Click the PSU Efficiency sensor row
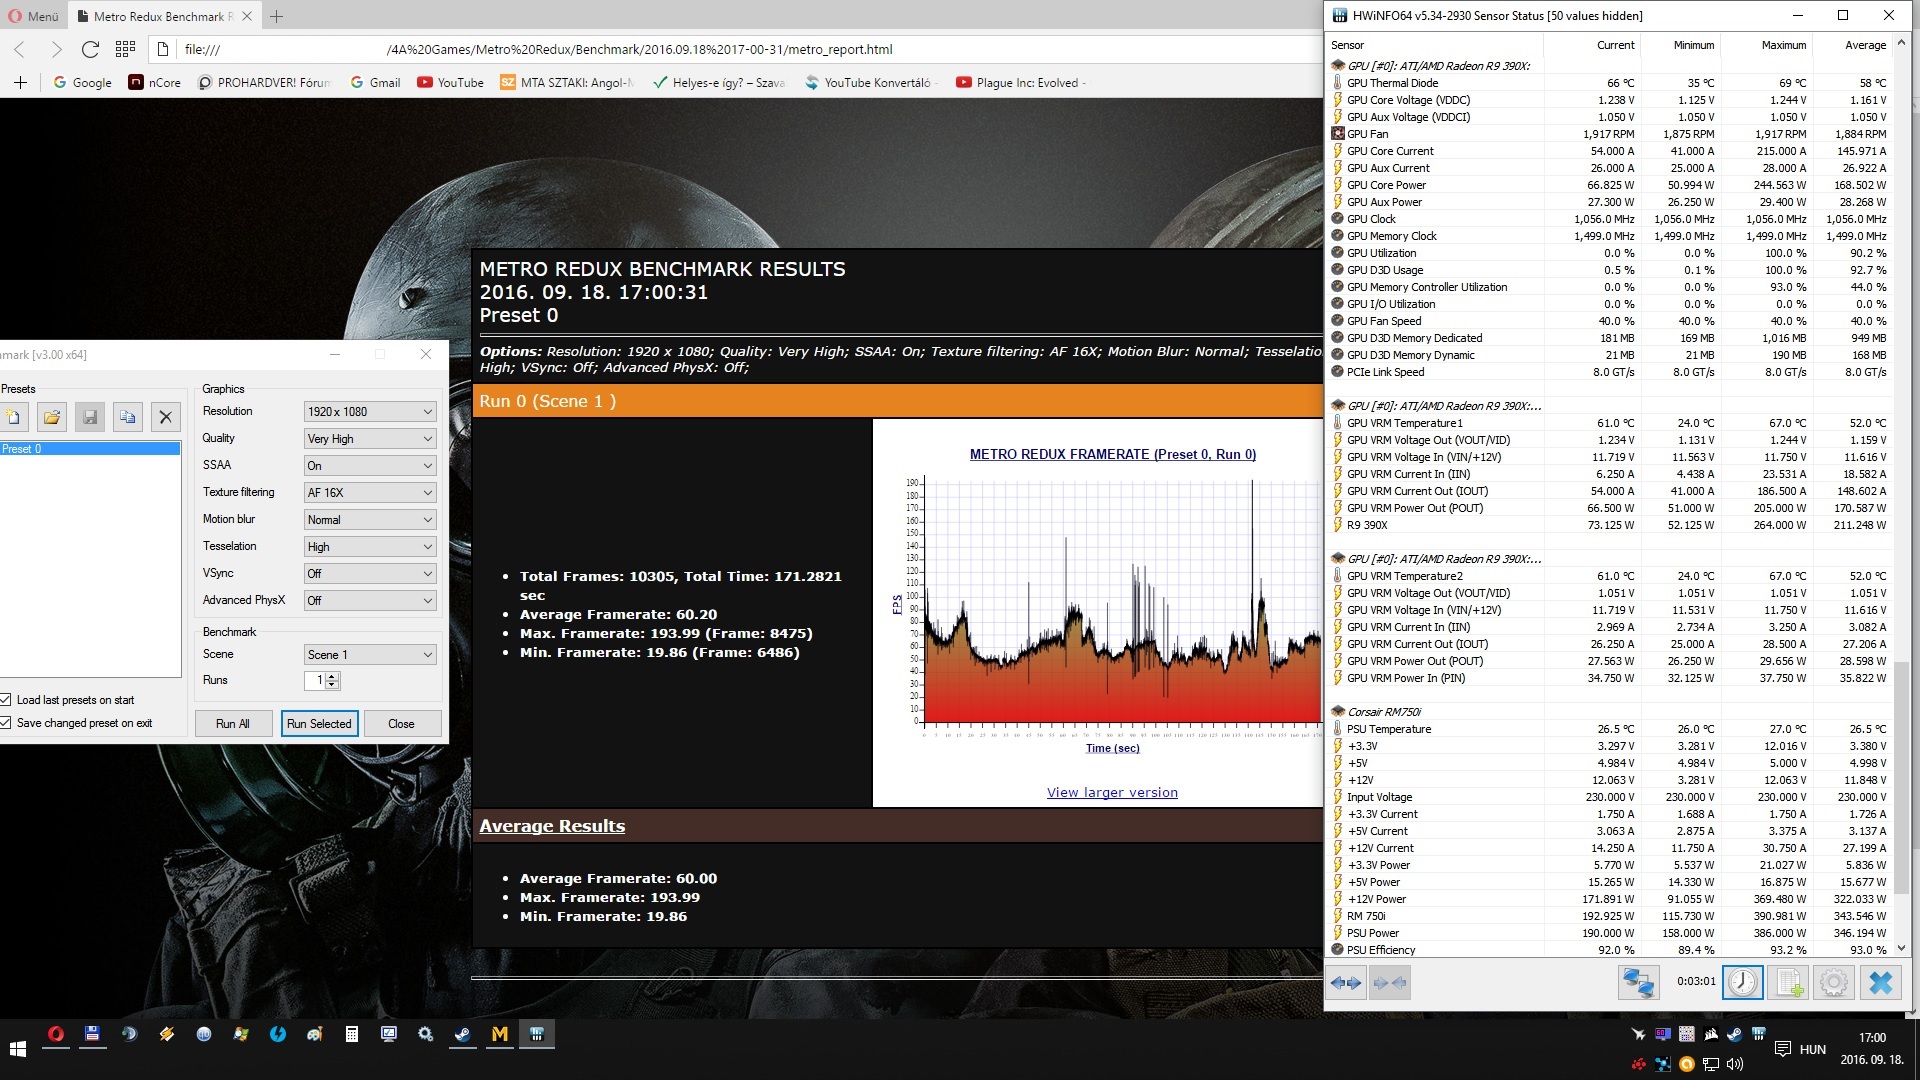This screenshot has width=1920, height=1080. (x=1609, y=950)
